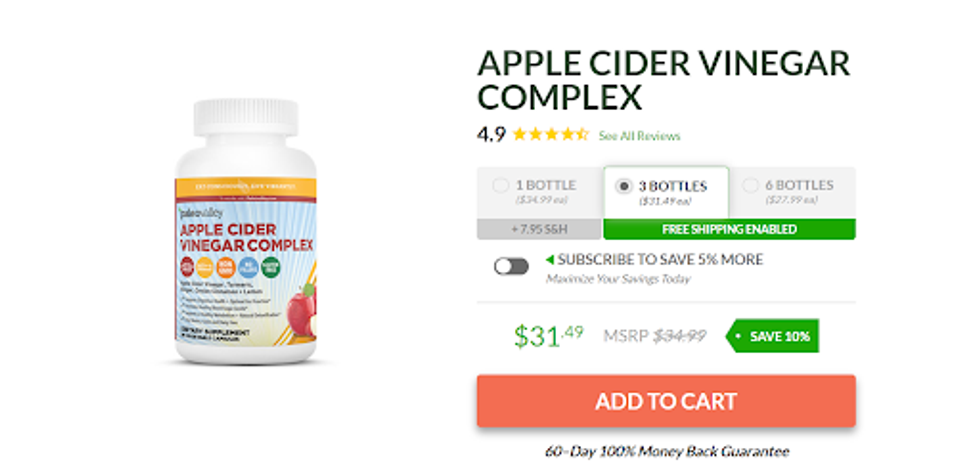Select the 3 Bottles radio option
This screenshot has height=461, width=980.
[623, 186]
